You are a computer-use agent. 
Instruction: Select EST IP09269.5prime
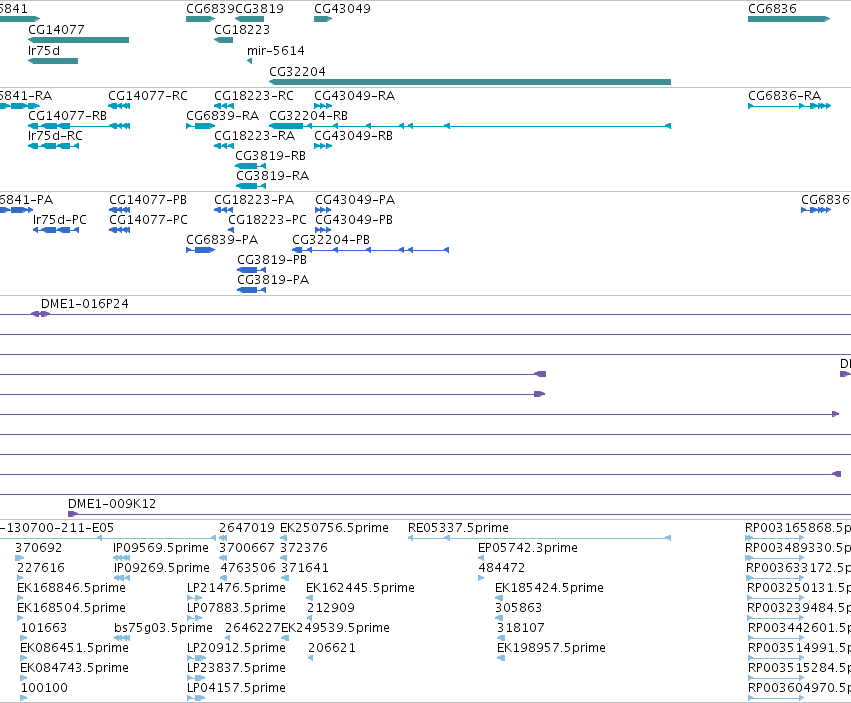click(x=162, y=568)
